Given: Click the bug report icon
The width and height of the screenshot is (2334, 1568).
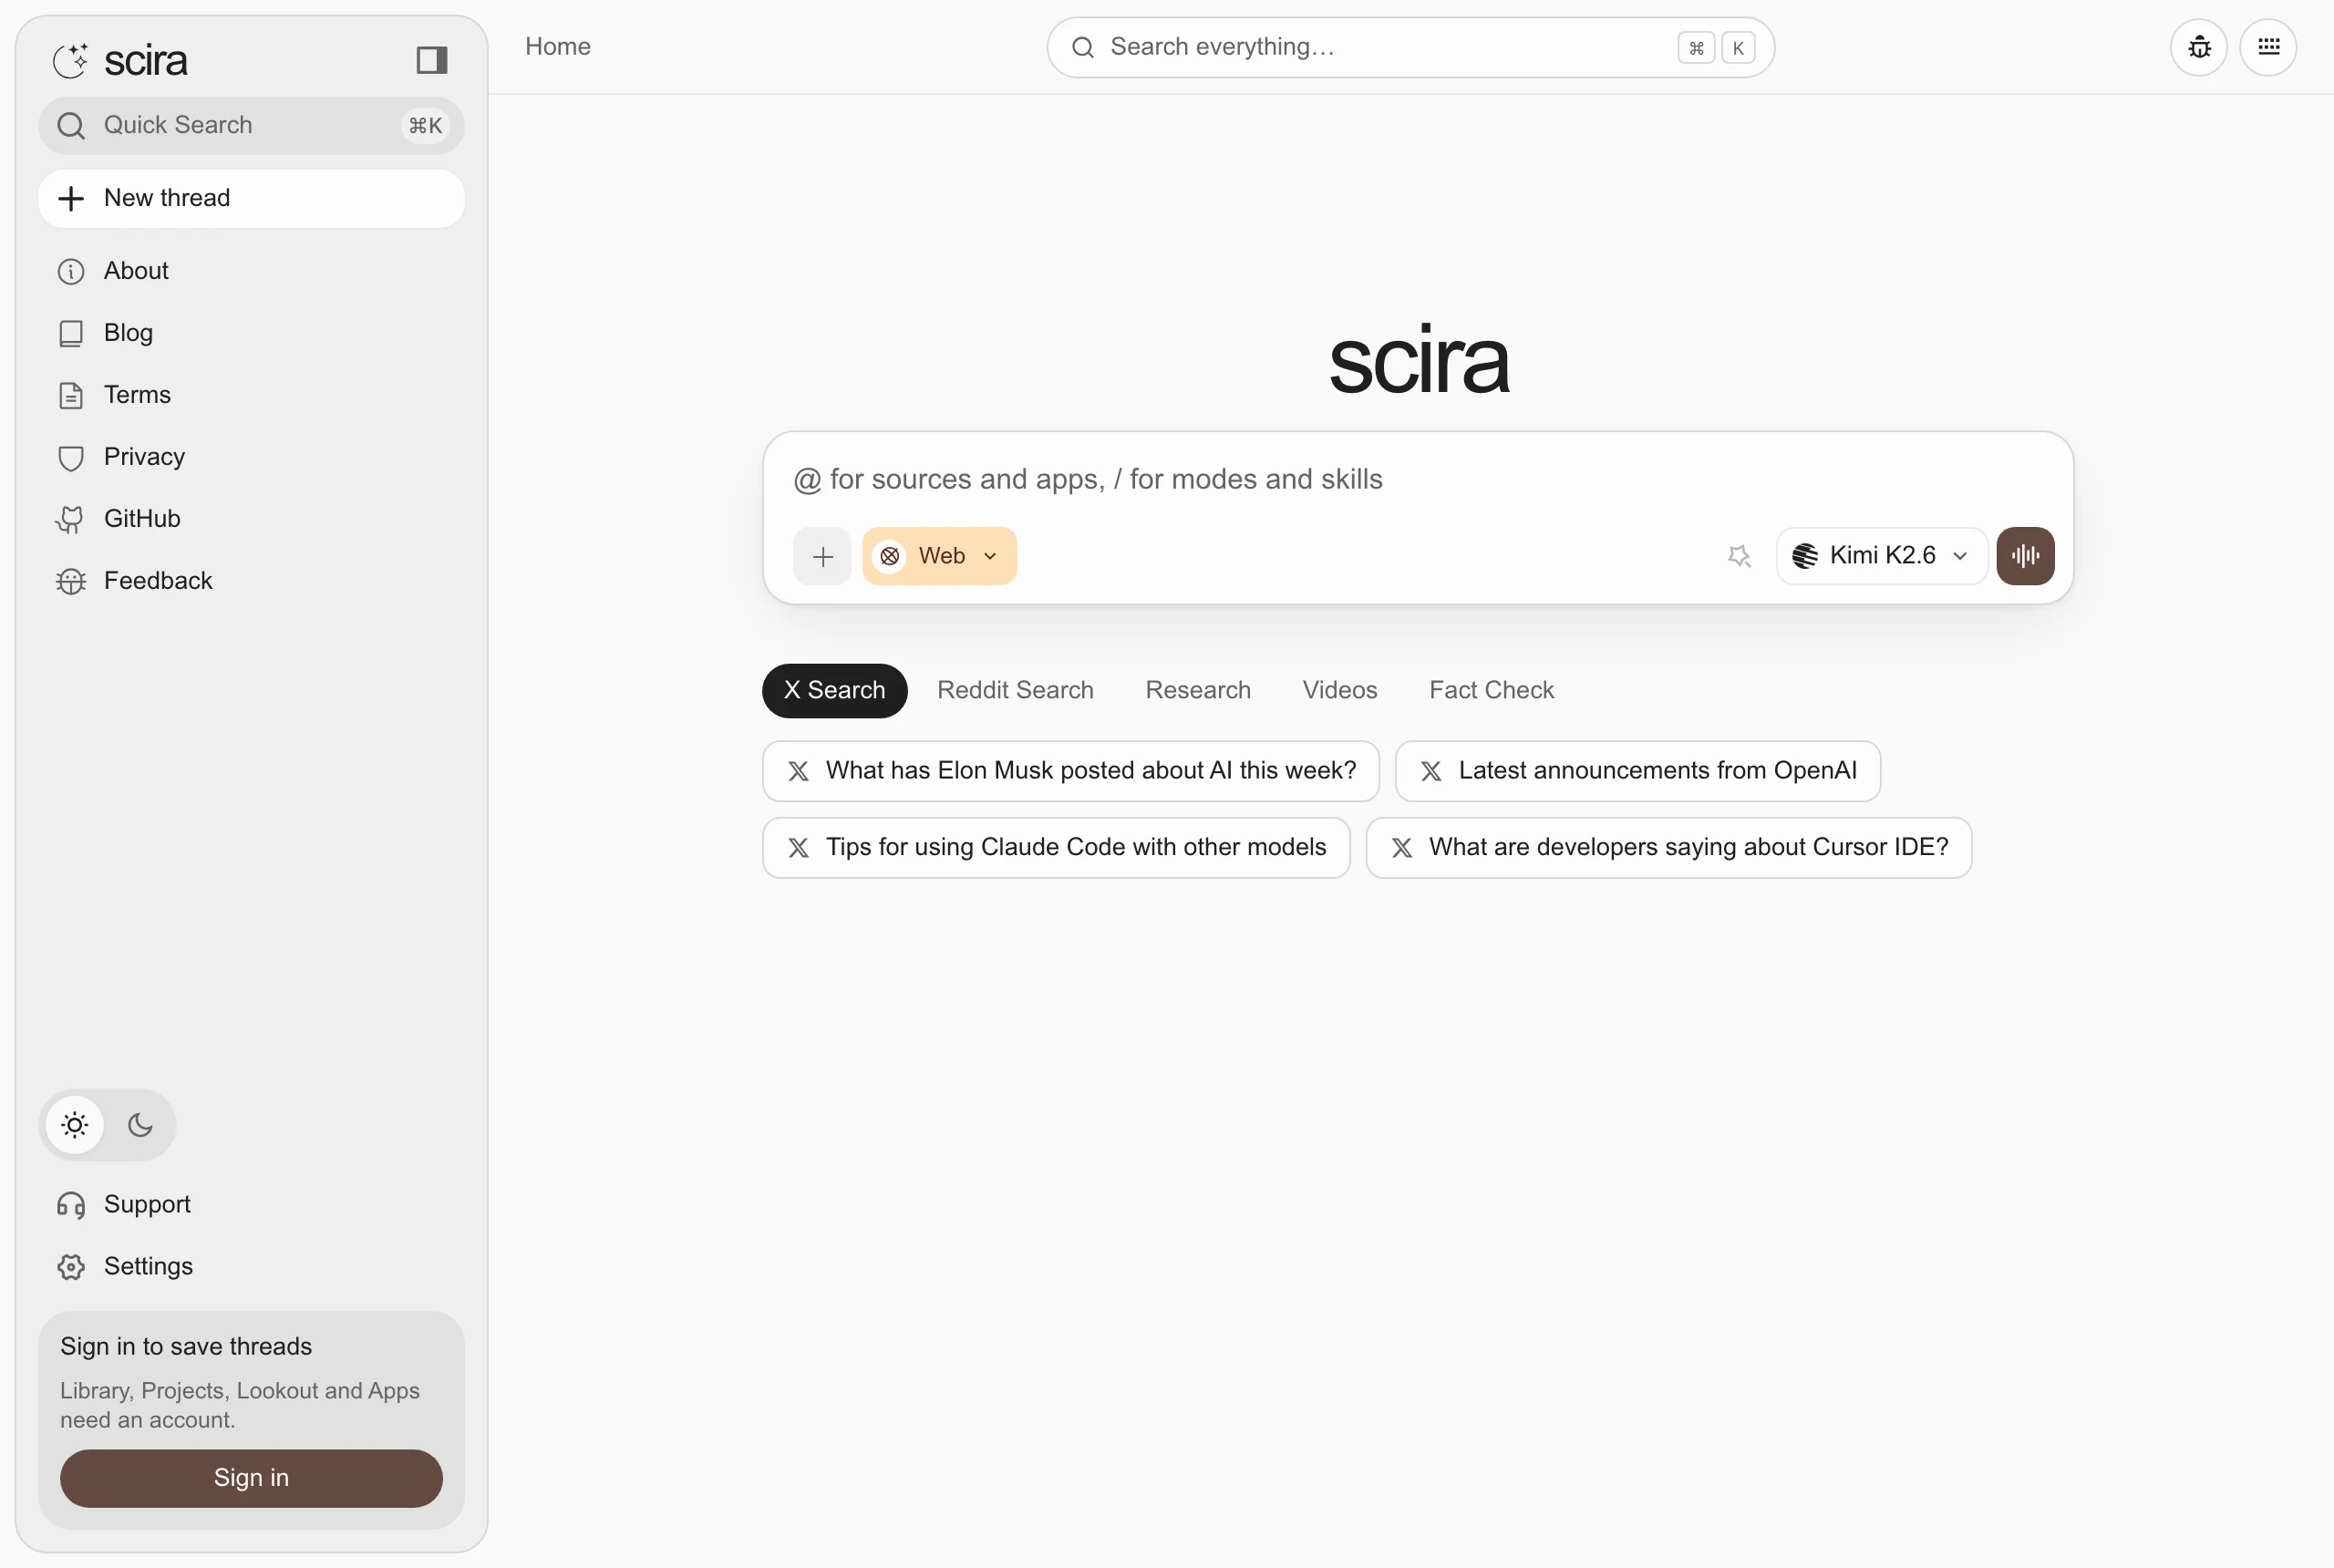Looking at the screenshot, I should (2199, 47).
